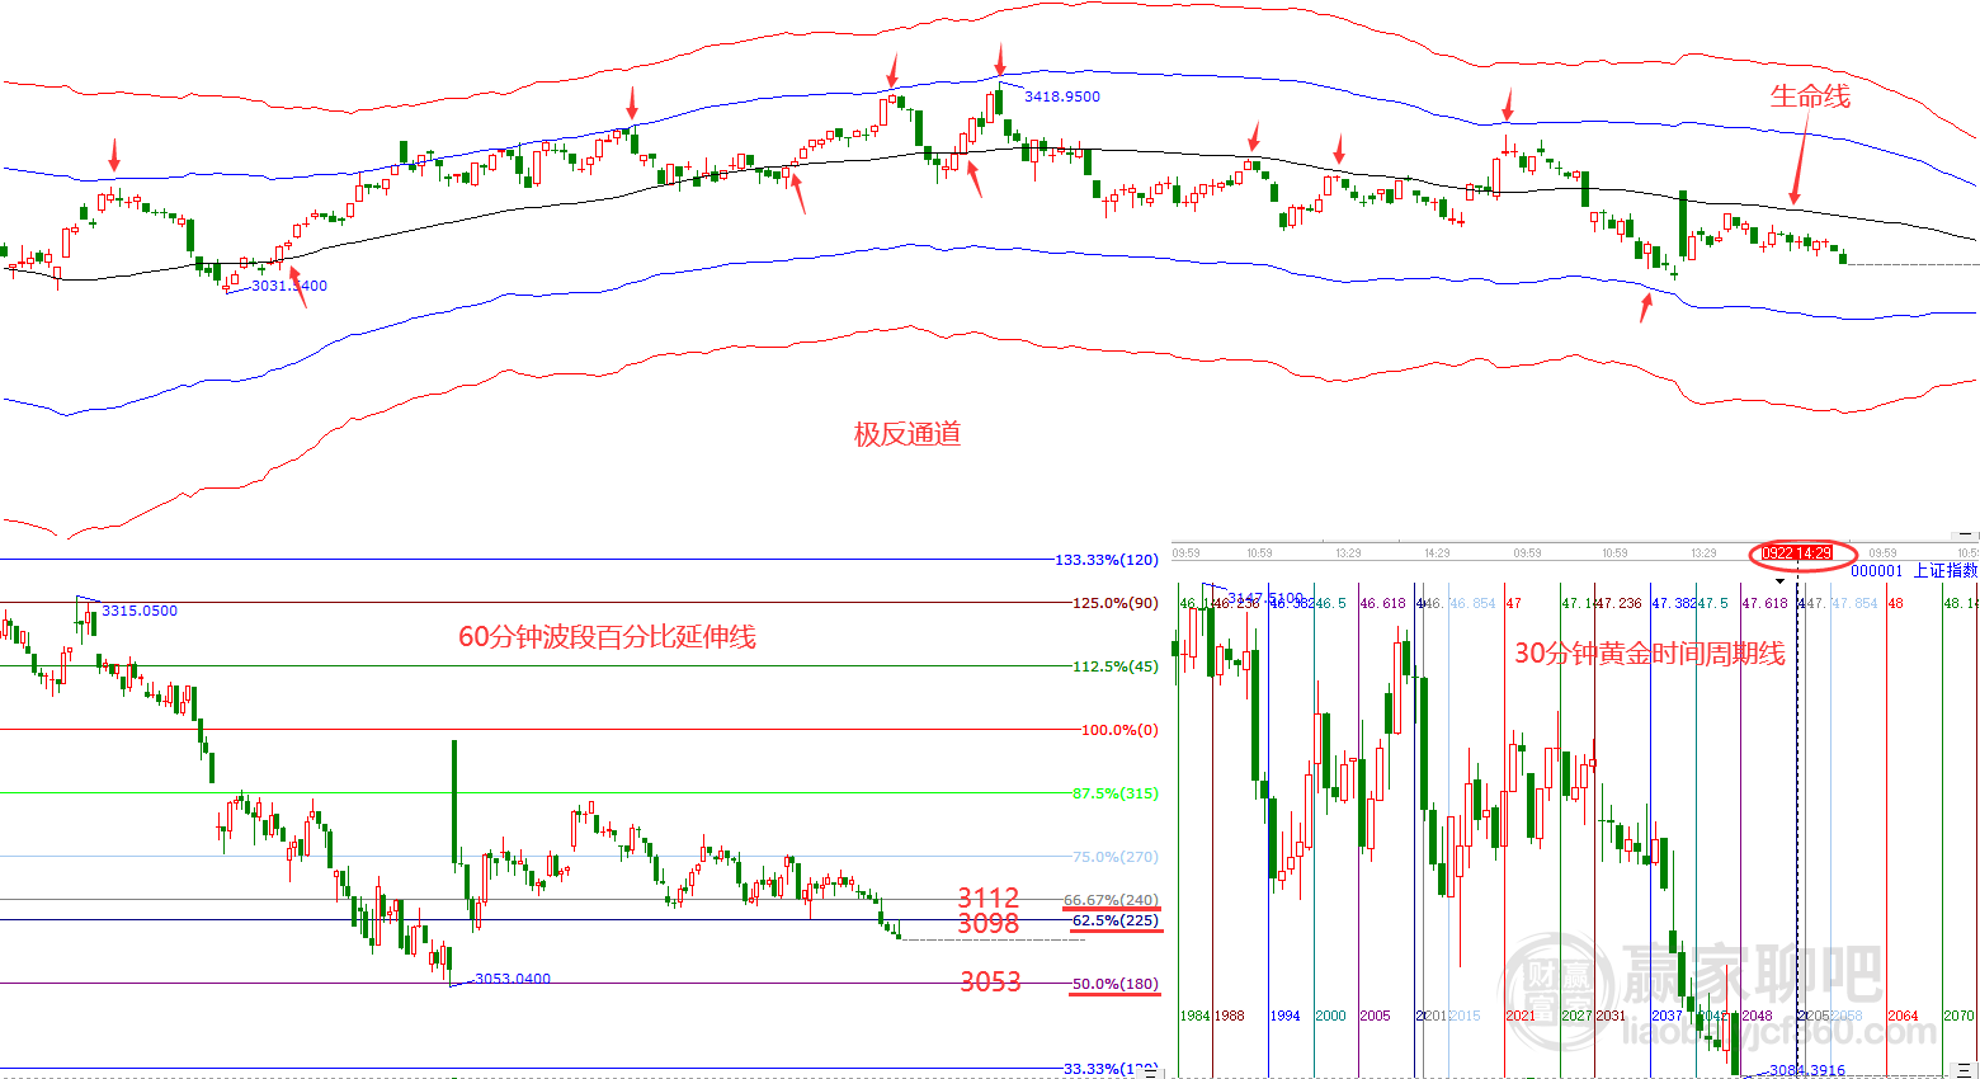Click the 2000 bar count label
The image size is (1980, 1079).
[1330, 1016]
